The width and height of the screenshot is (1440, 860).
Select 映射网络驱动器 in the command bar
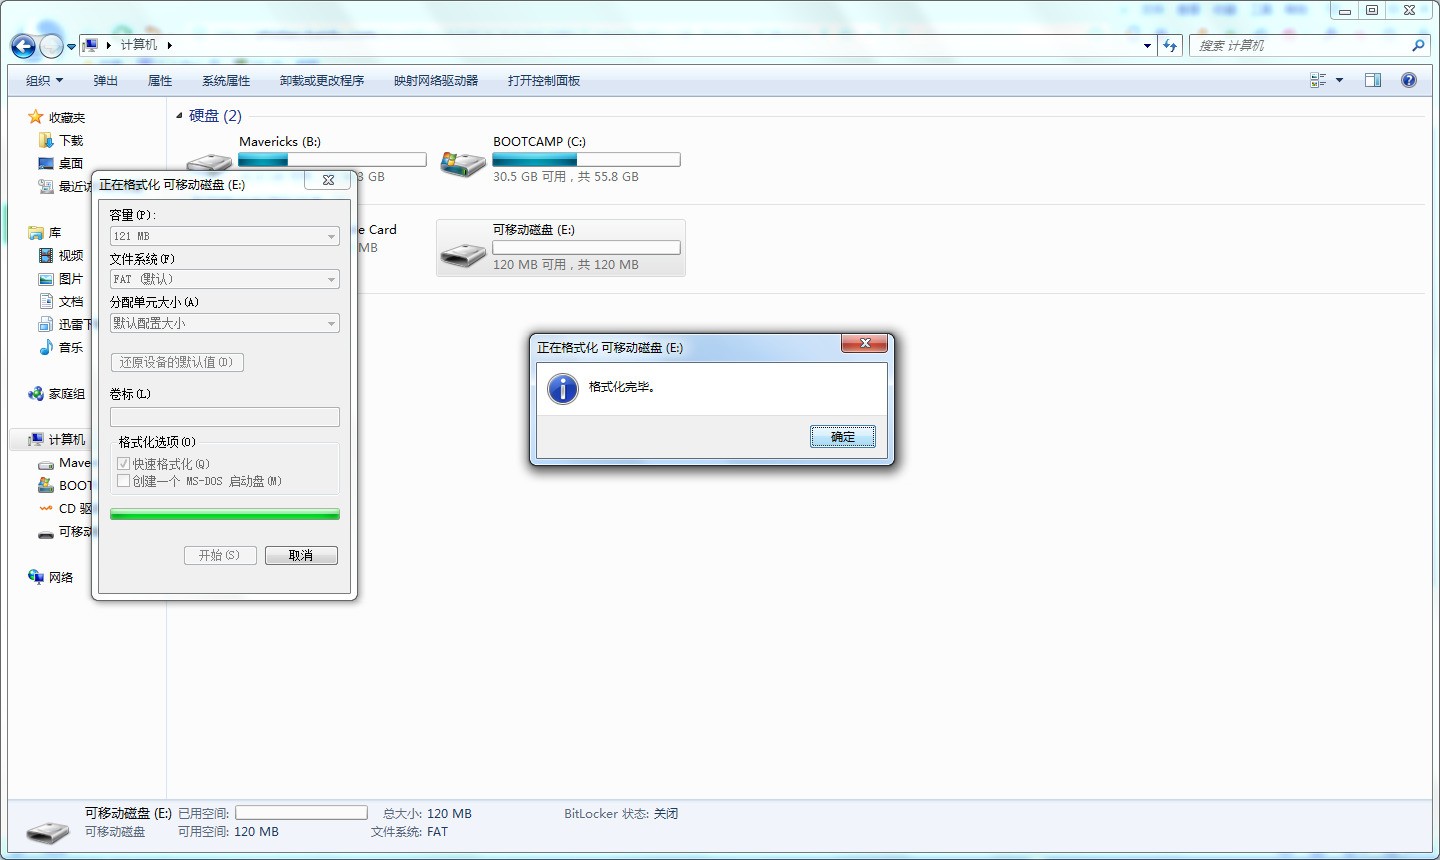[x=436, y=81]
